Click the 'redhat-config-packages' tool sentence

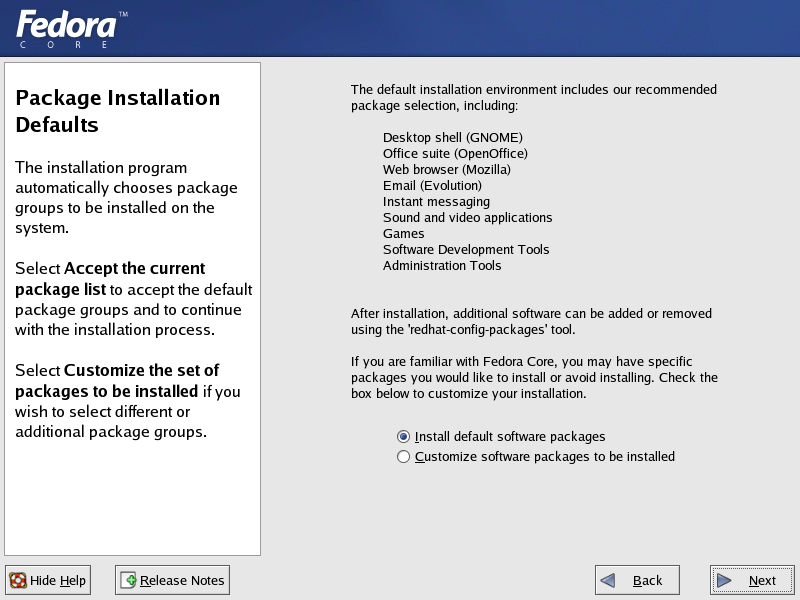pyautogui.click(x=531, y=321)
